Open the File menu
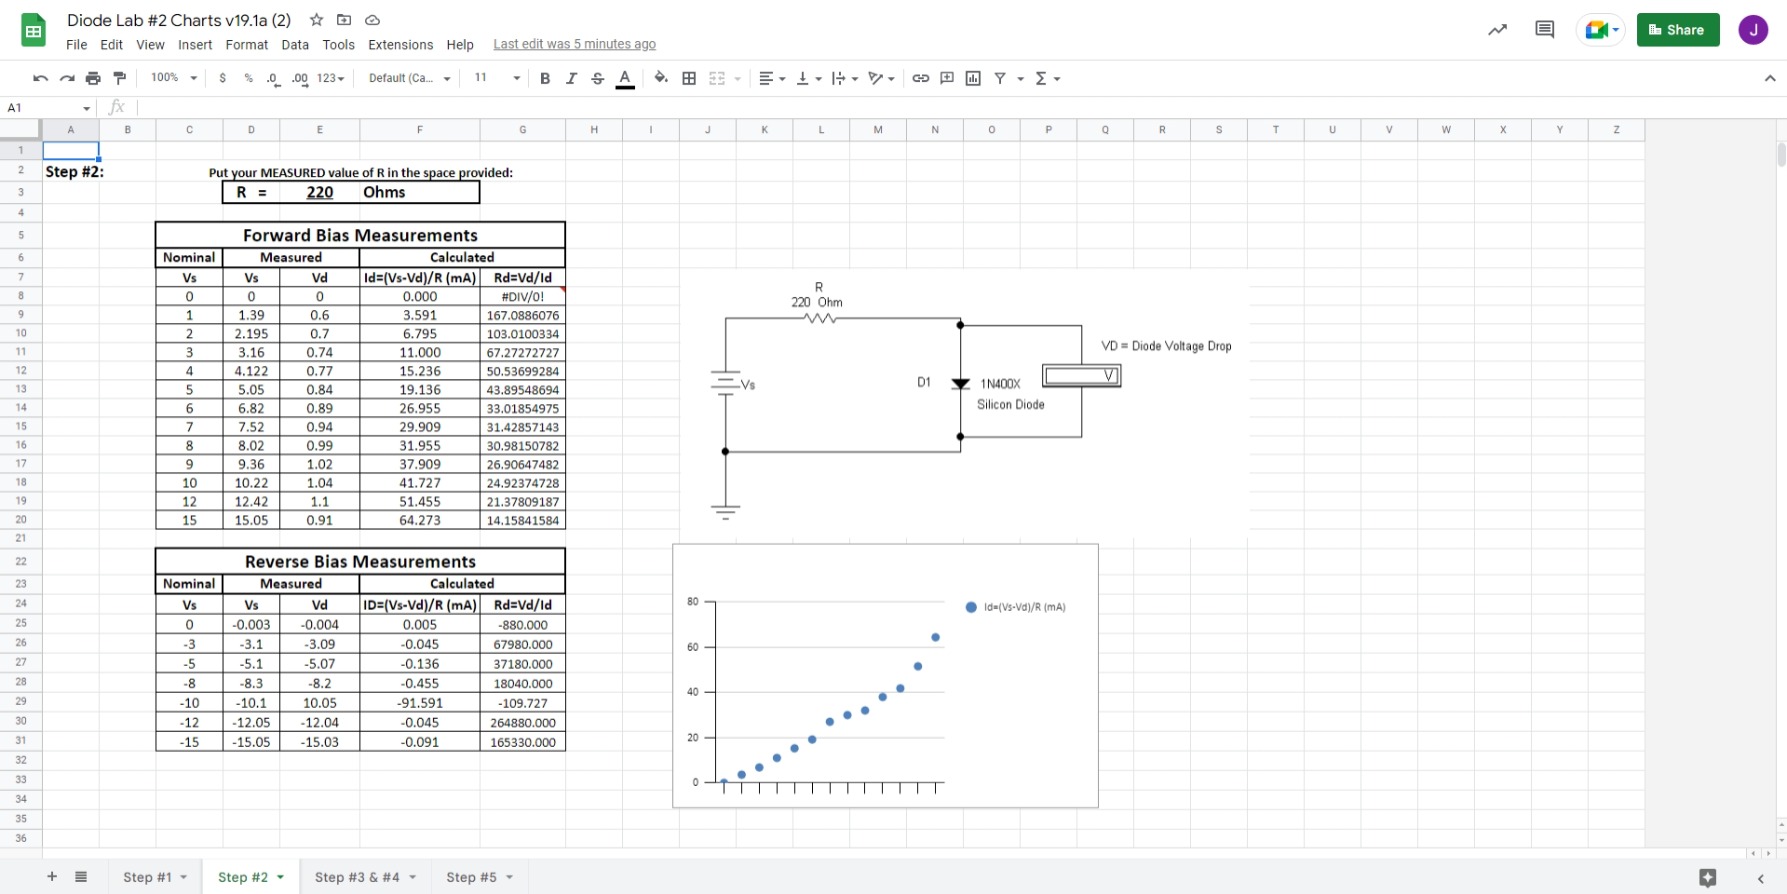 tap(76, 45)
